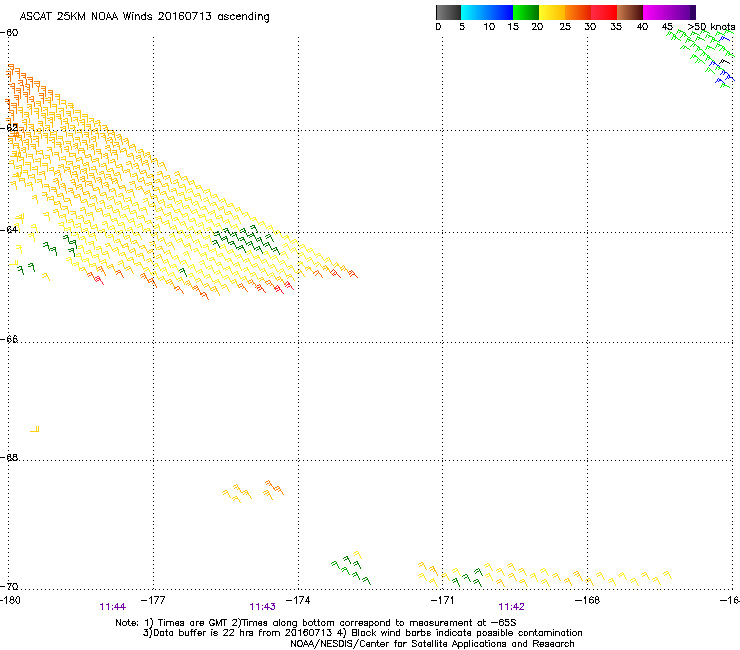Select the blue 5-15 knots legend segment

[x=487, y=12]
